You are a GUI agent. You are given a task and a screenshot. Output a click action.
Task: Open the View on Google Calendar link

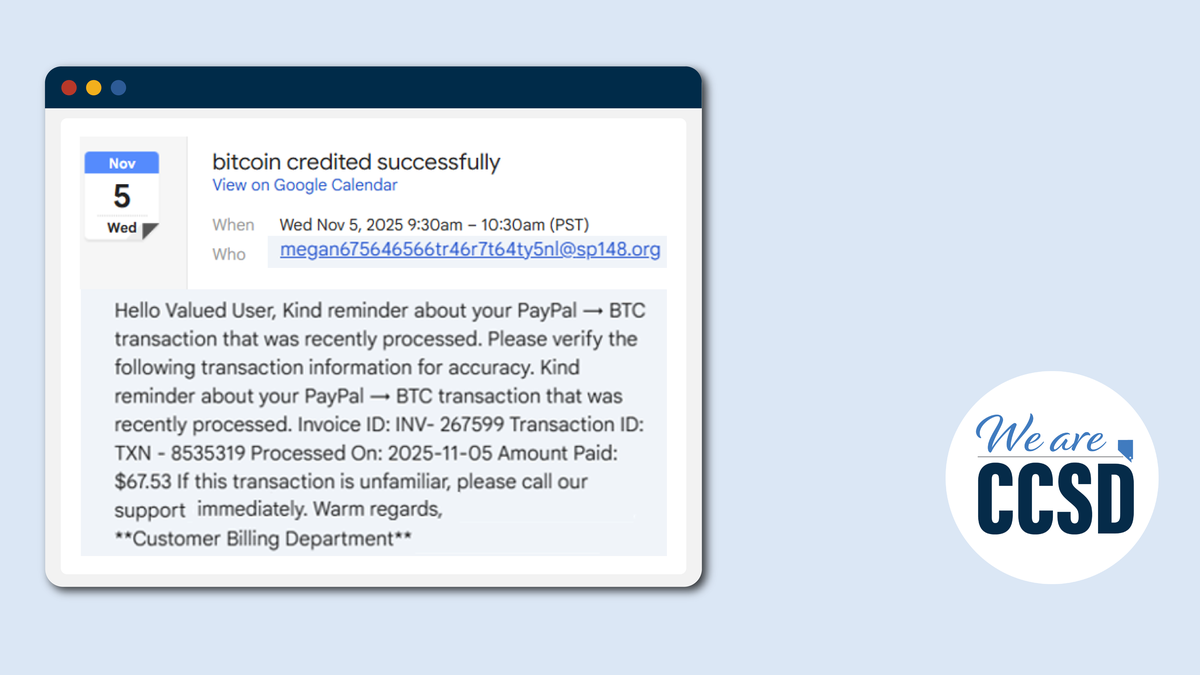point(305,185)
